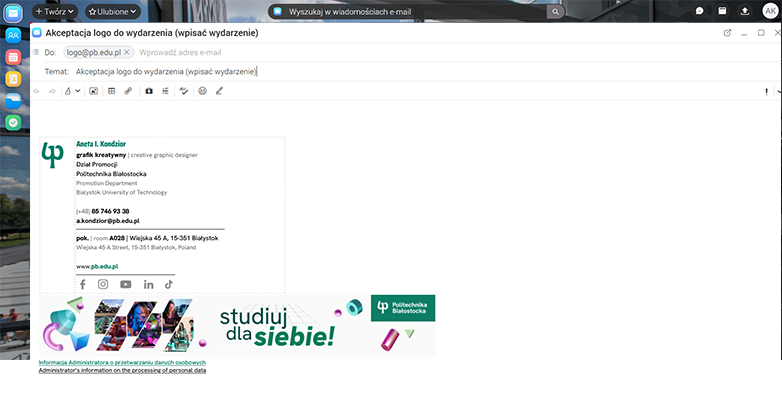782x399 pixels.
Task: Insert an image using the toolbar icon
Action: 93,91
